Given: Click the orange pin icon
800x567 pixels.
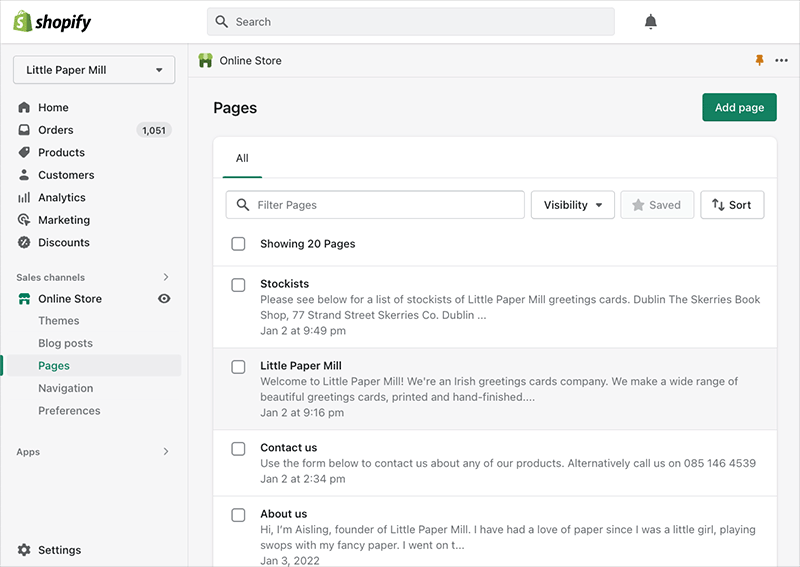Looking at the screenshot, I should click(760, 60).
